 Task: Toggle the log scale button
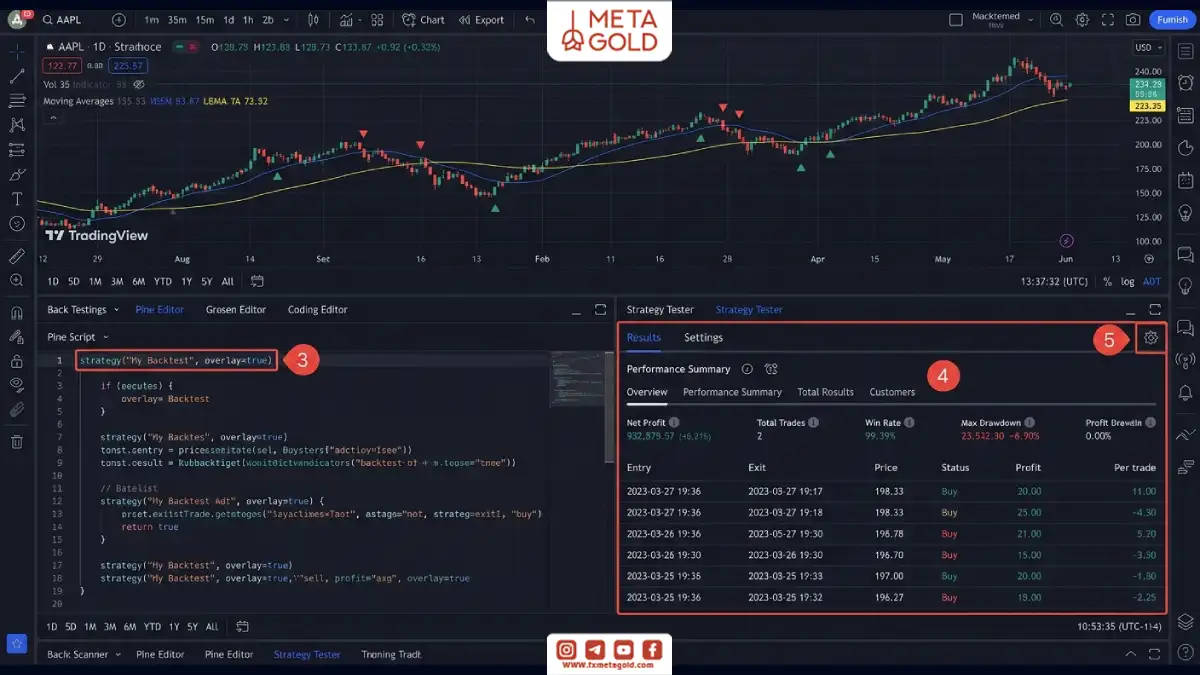coord(1127,282)
